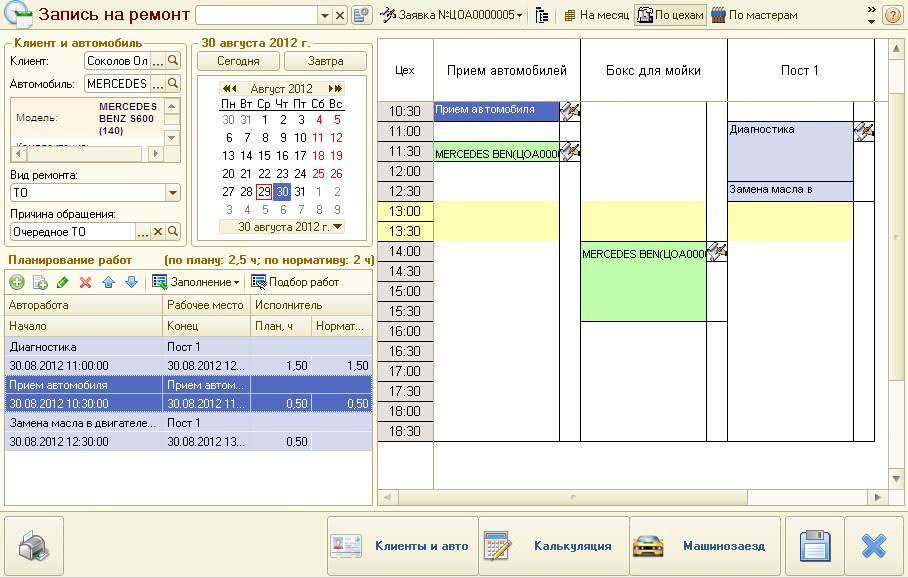Click the Пост 1 column header
This screenshot has width=908, height=578.
click(x=800, y=71)
